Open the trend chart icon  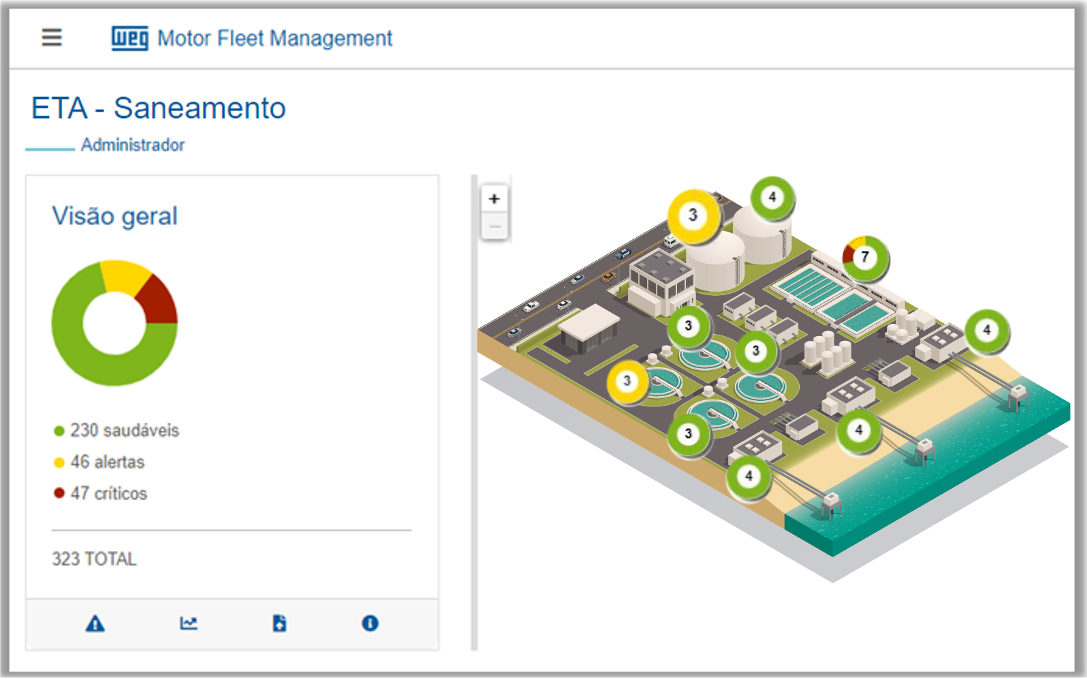[188, 624]
